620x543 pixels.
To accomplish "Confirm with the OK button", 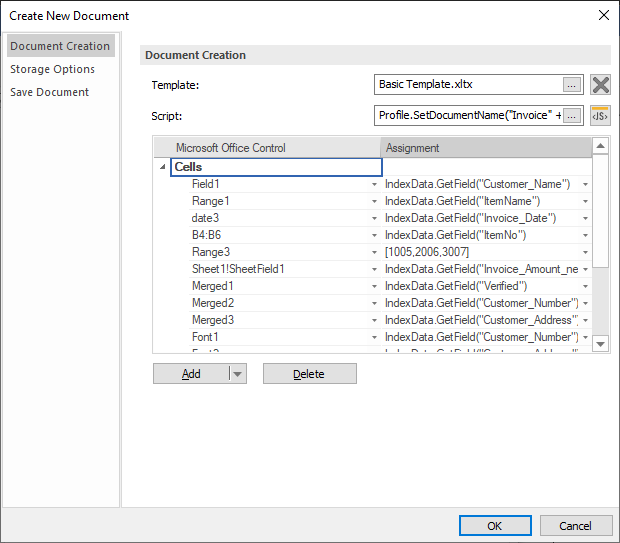I will coord(495,526).
